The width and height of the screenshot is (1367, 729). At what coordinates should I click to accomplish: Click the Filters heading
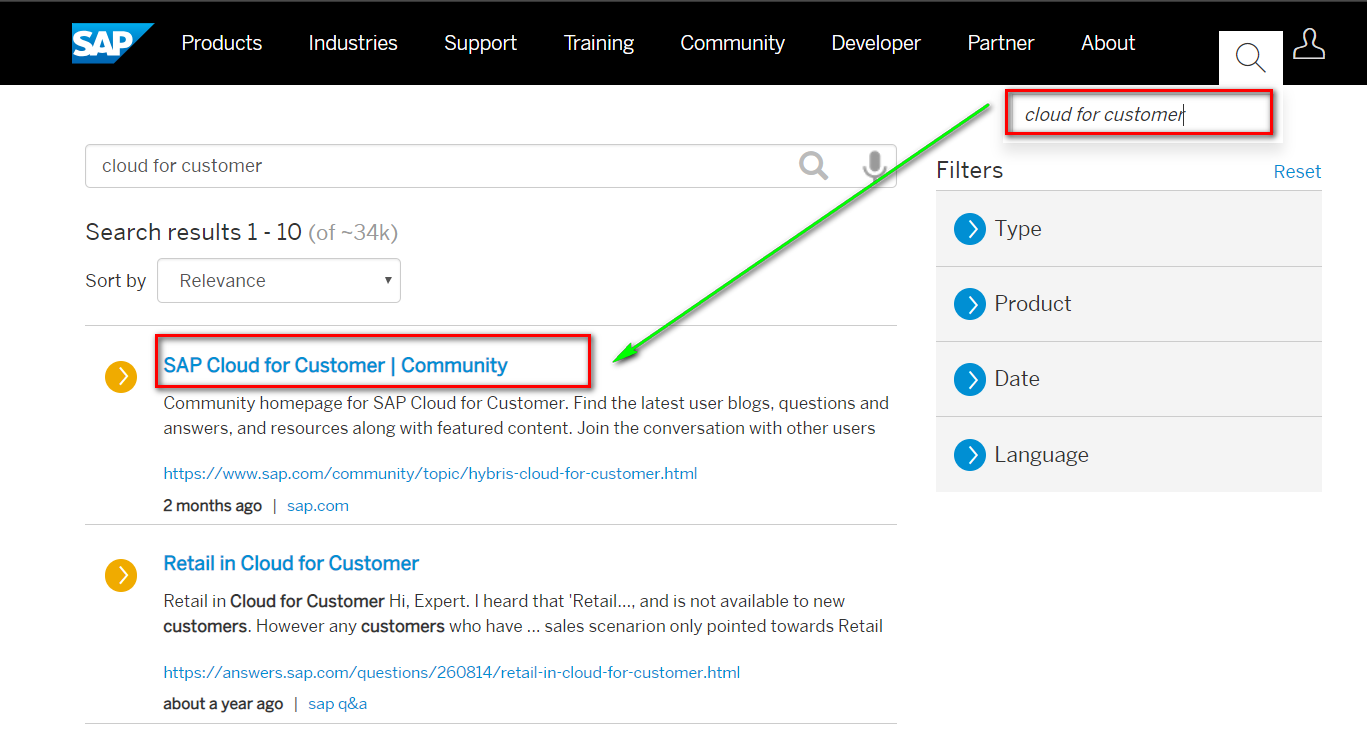pos(969,170)
